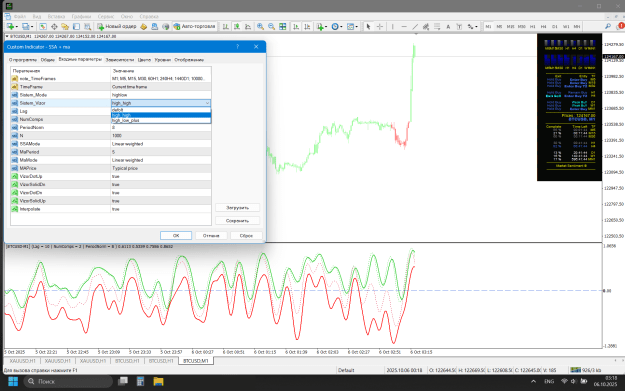This screenshot has width=625, height=391.
Task: Select the trendline drawing tool
Action: pyautogui.click(x=415, y=26)
